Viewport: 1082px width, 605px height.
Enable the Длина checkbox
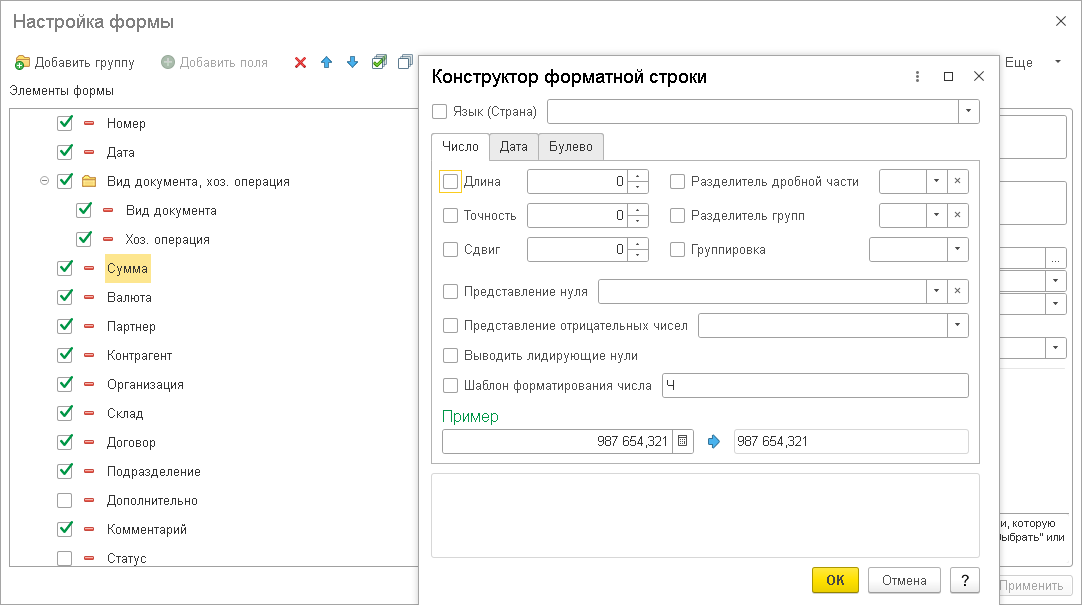(x=450, y=182)
